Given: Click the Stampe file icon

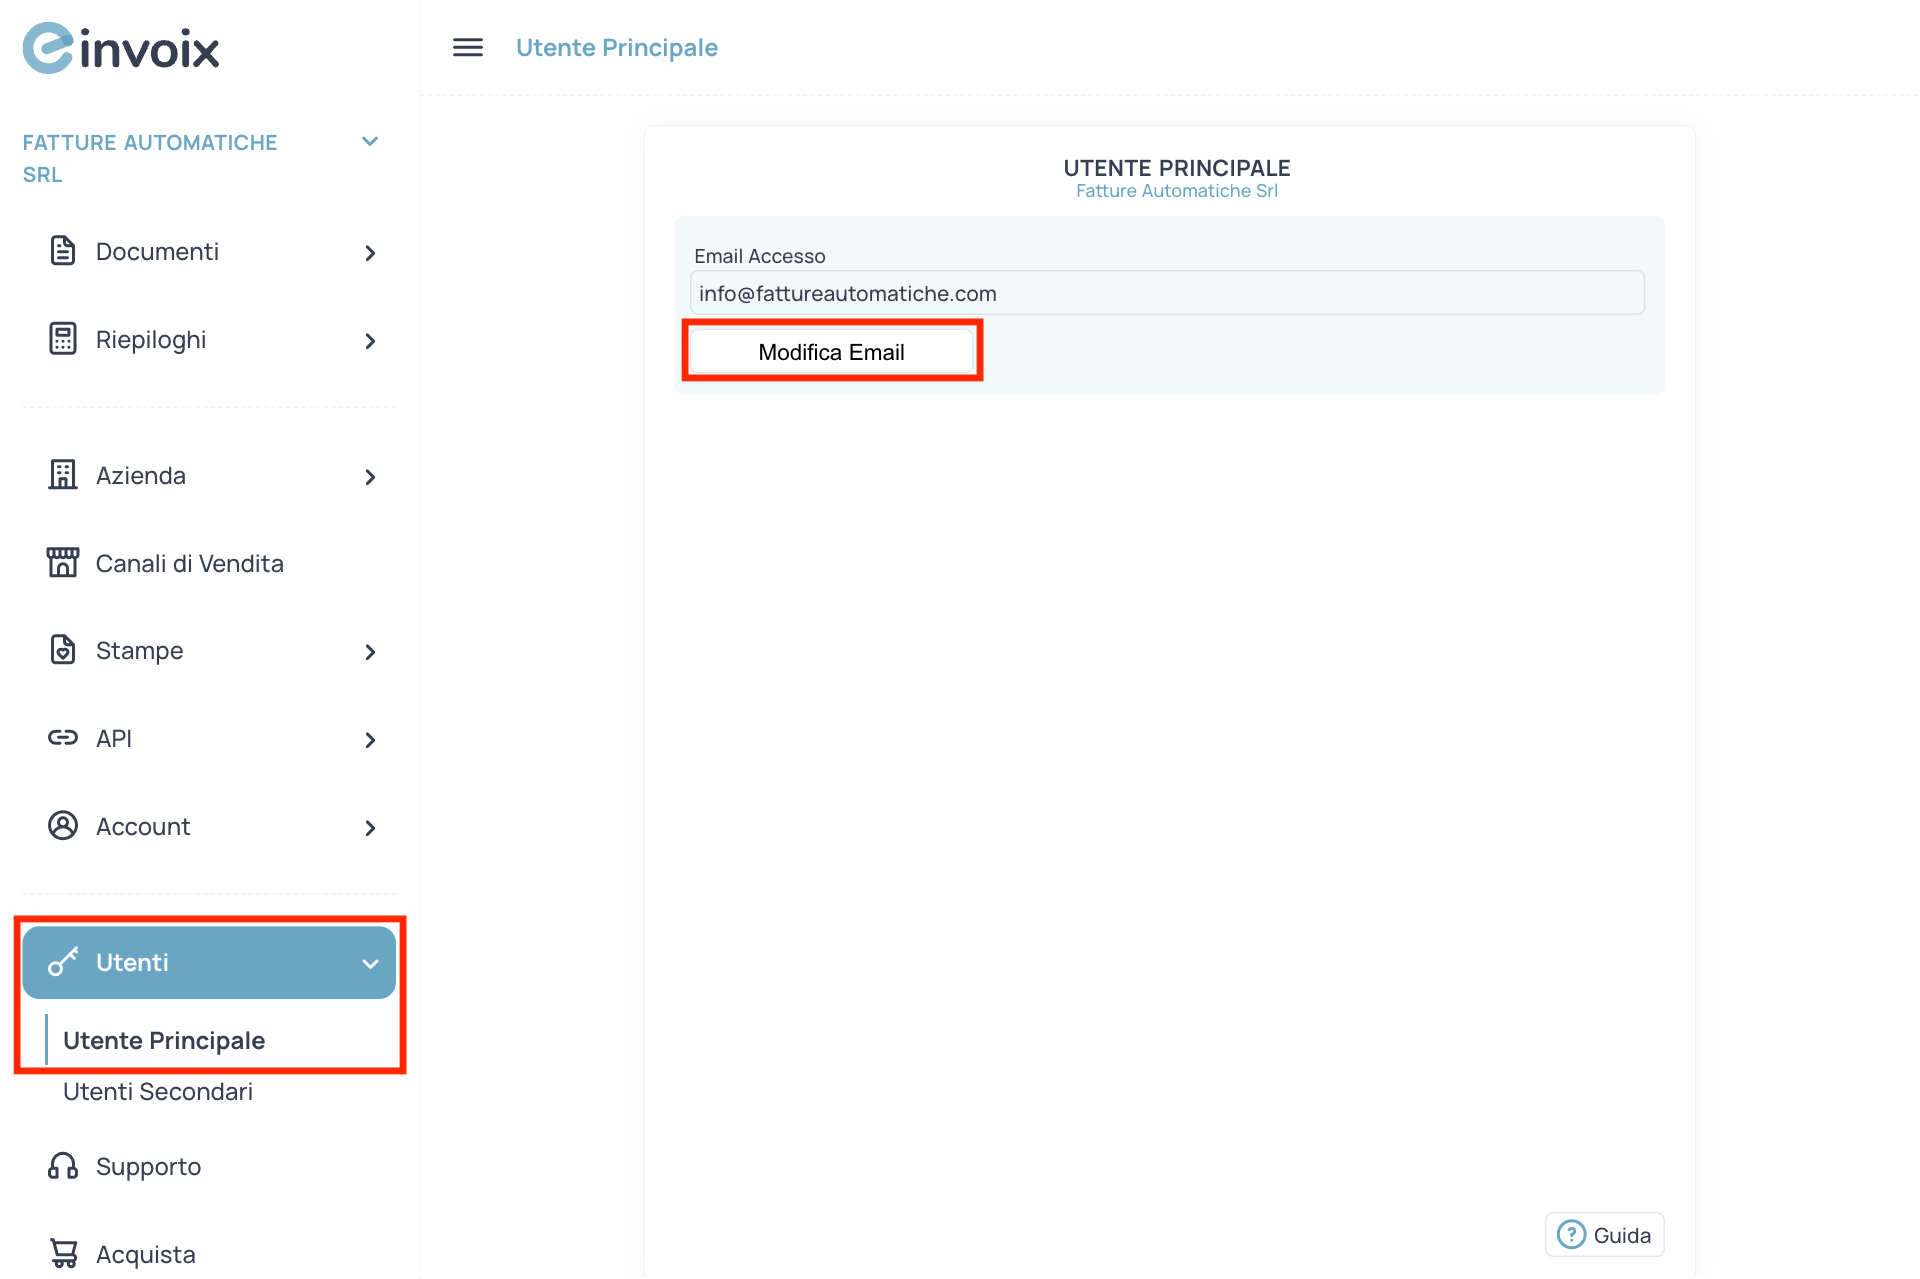Looking at the screenshot, I should pos(62,650).
